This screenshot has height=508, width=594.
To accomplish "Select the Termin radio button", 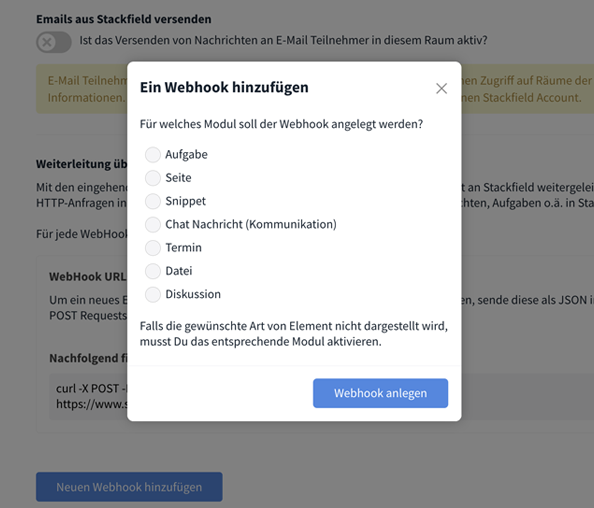I will pyautogui.click(x=153, y=248).
